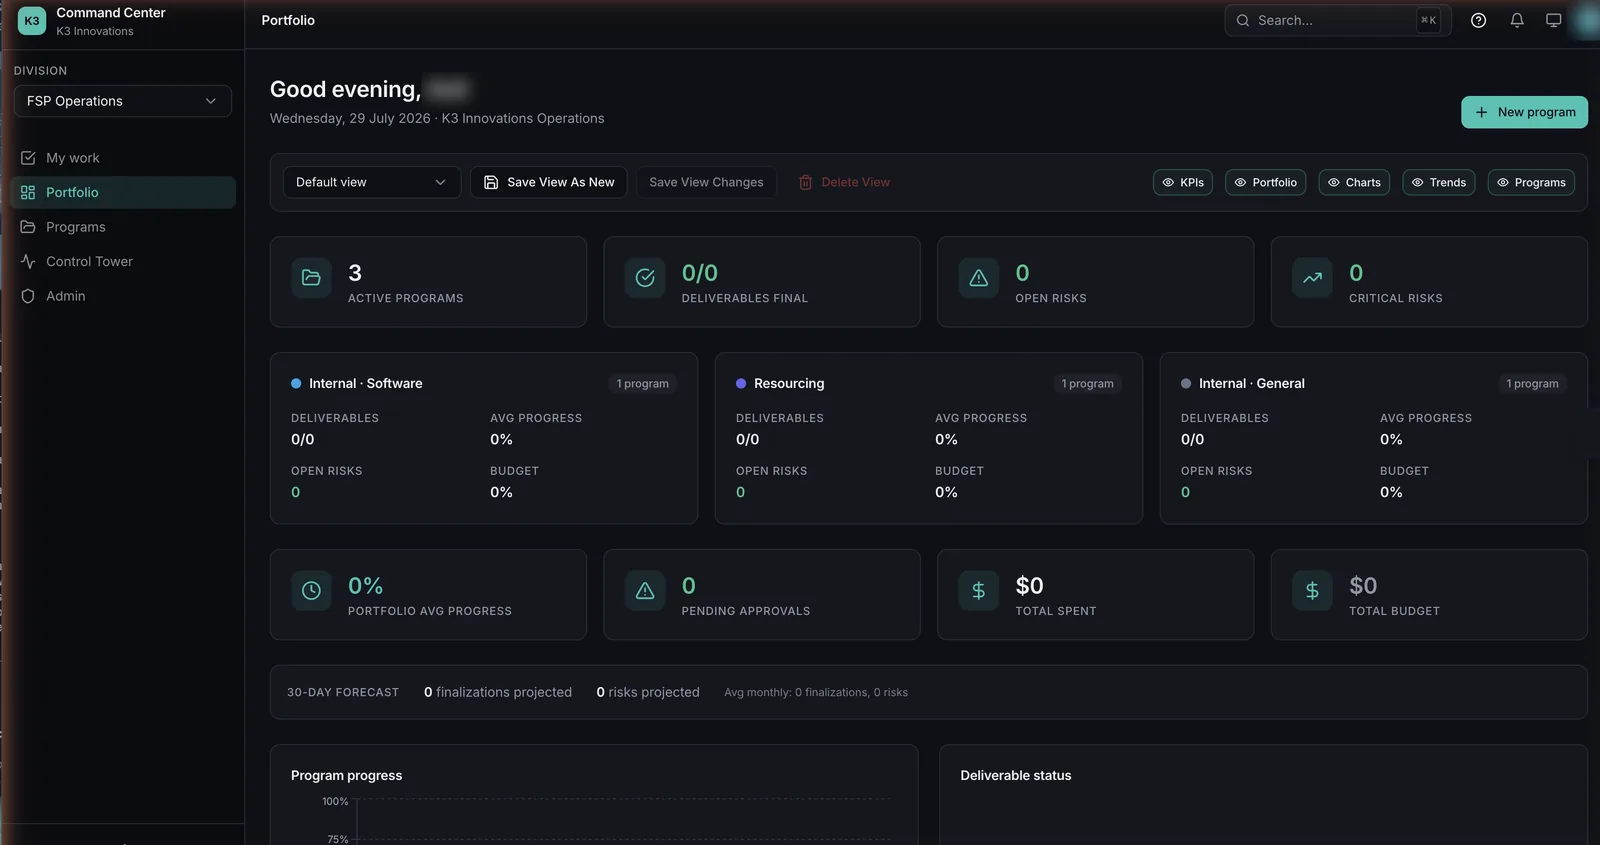This screenshot has height=845, width=1600.
Task: Click the Portfolio Avg Progress clock icon
Action: 311,591
